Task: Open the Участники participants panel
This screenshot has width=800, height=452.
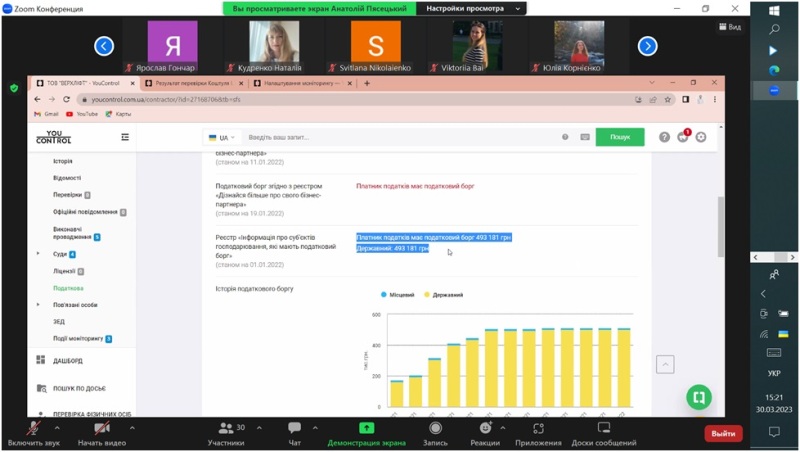Action: [226, 434]
